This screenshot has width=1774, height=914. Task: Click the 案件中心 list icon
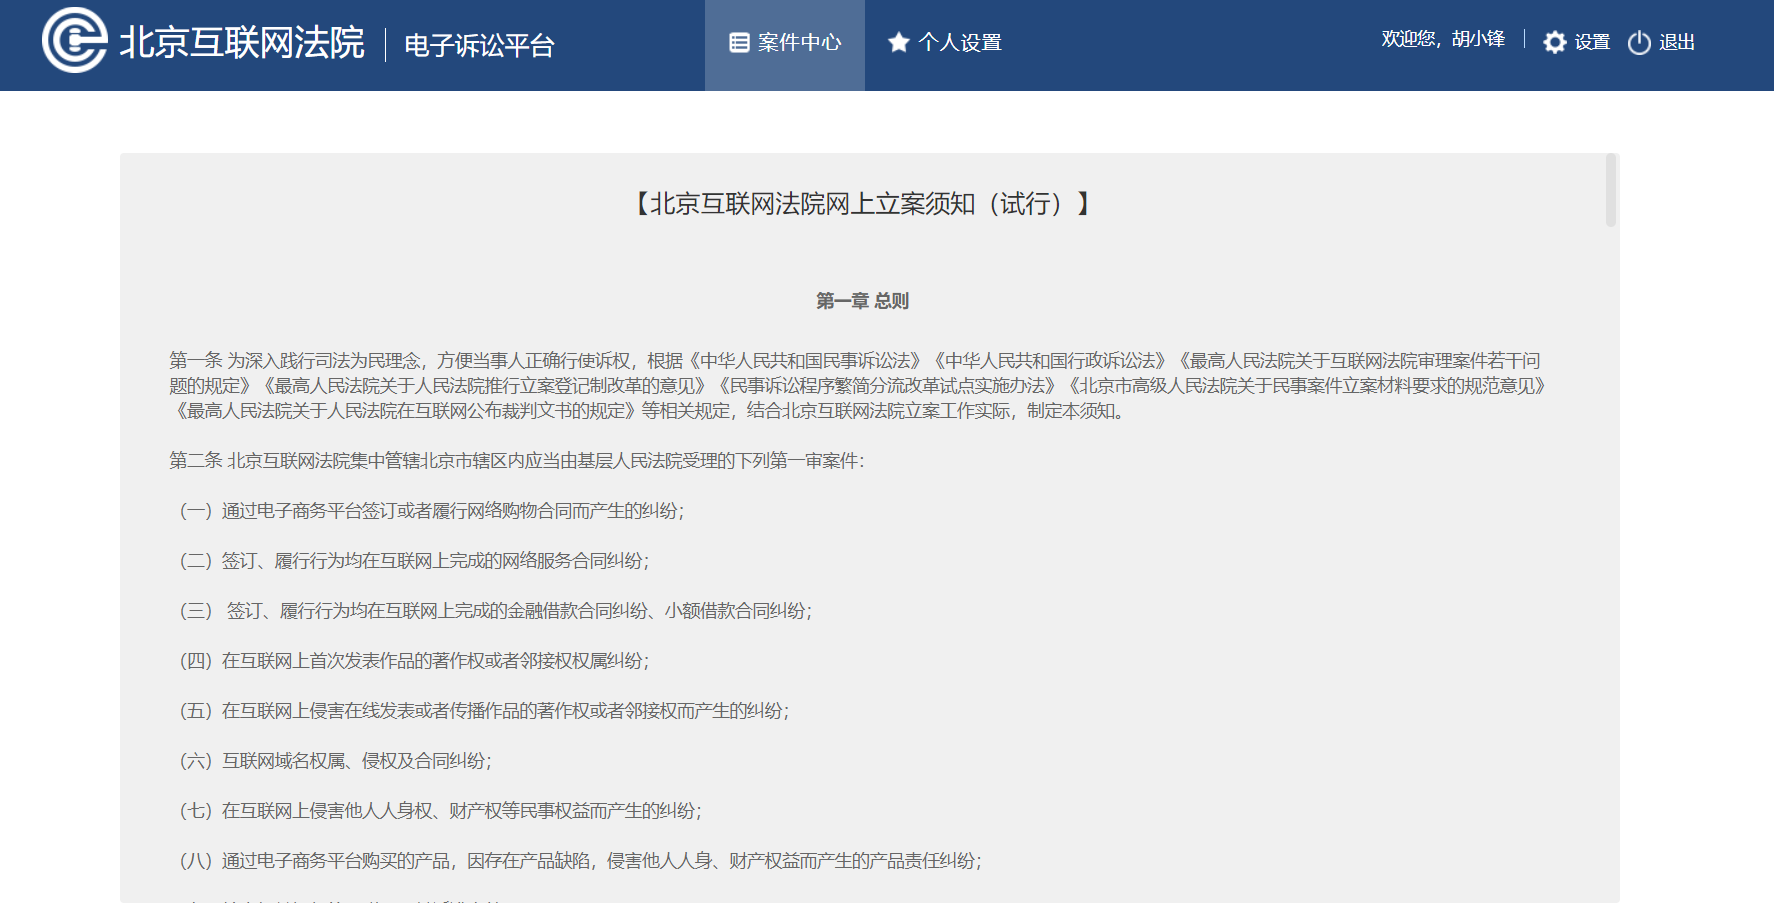click(739, 42)
